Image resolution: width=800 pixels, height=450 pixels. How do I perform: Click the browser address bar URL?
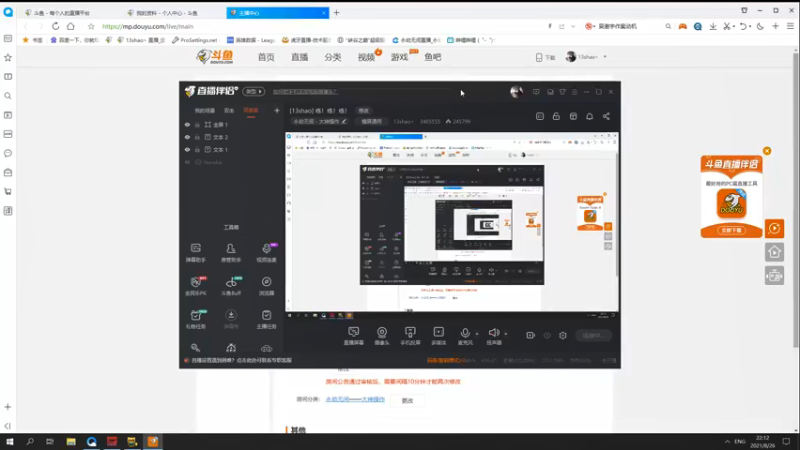click(x=147, y=27)
